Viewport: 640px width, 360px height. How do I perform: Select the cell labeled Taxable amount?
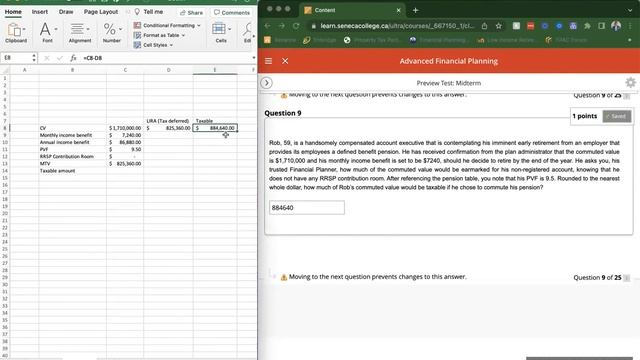73,171
